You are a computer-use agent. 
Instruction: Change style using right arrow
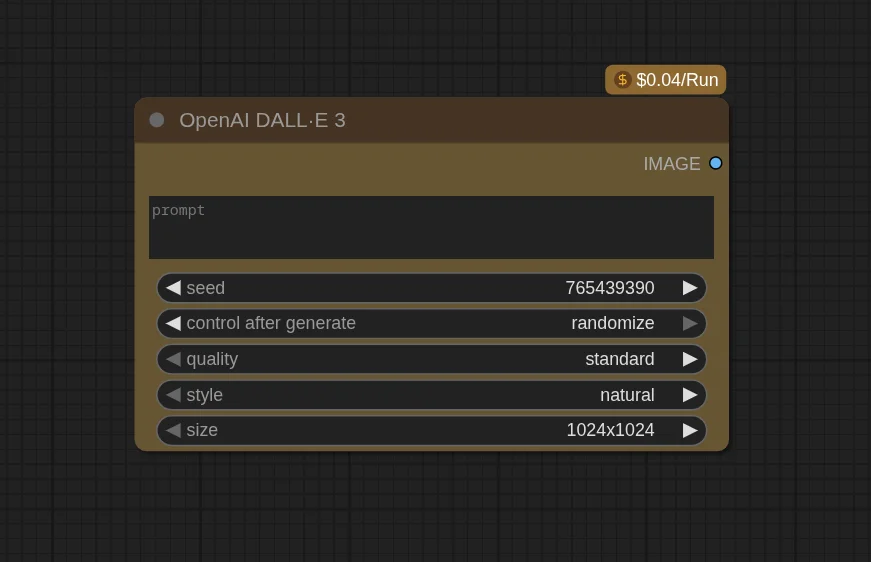(690, 395)
